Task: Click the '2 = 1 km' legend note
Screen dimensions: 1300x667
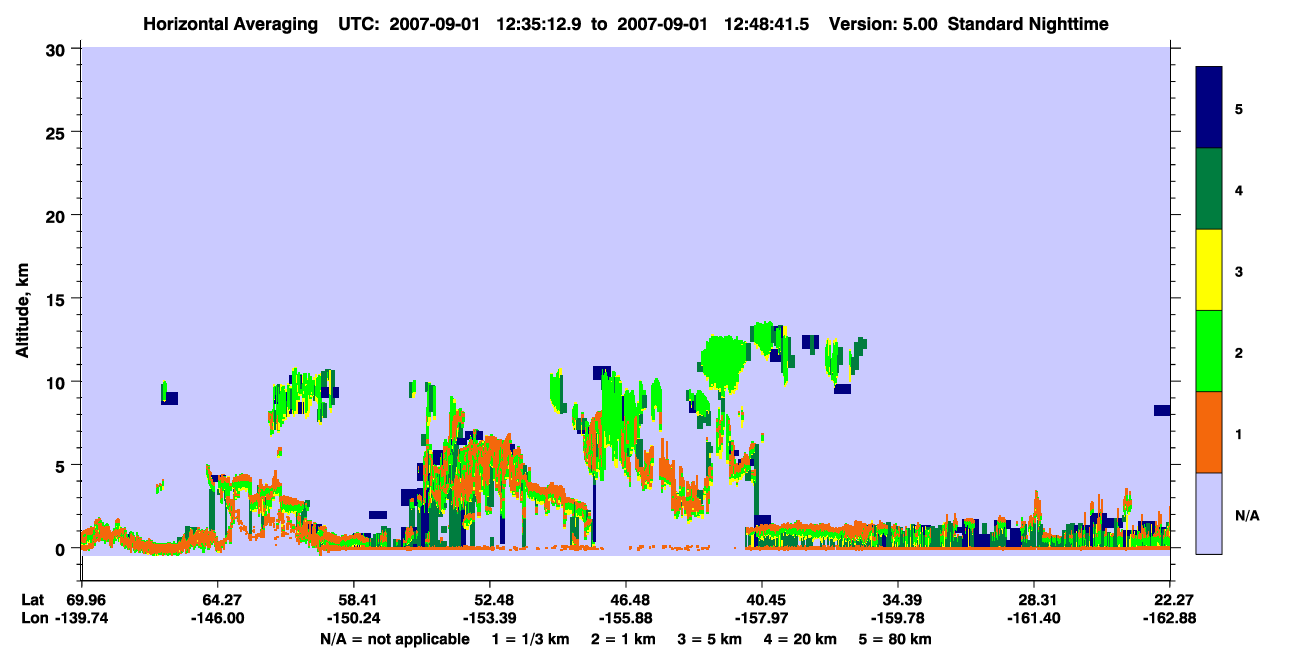Action: point(624,639)
